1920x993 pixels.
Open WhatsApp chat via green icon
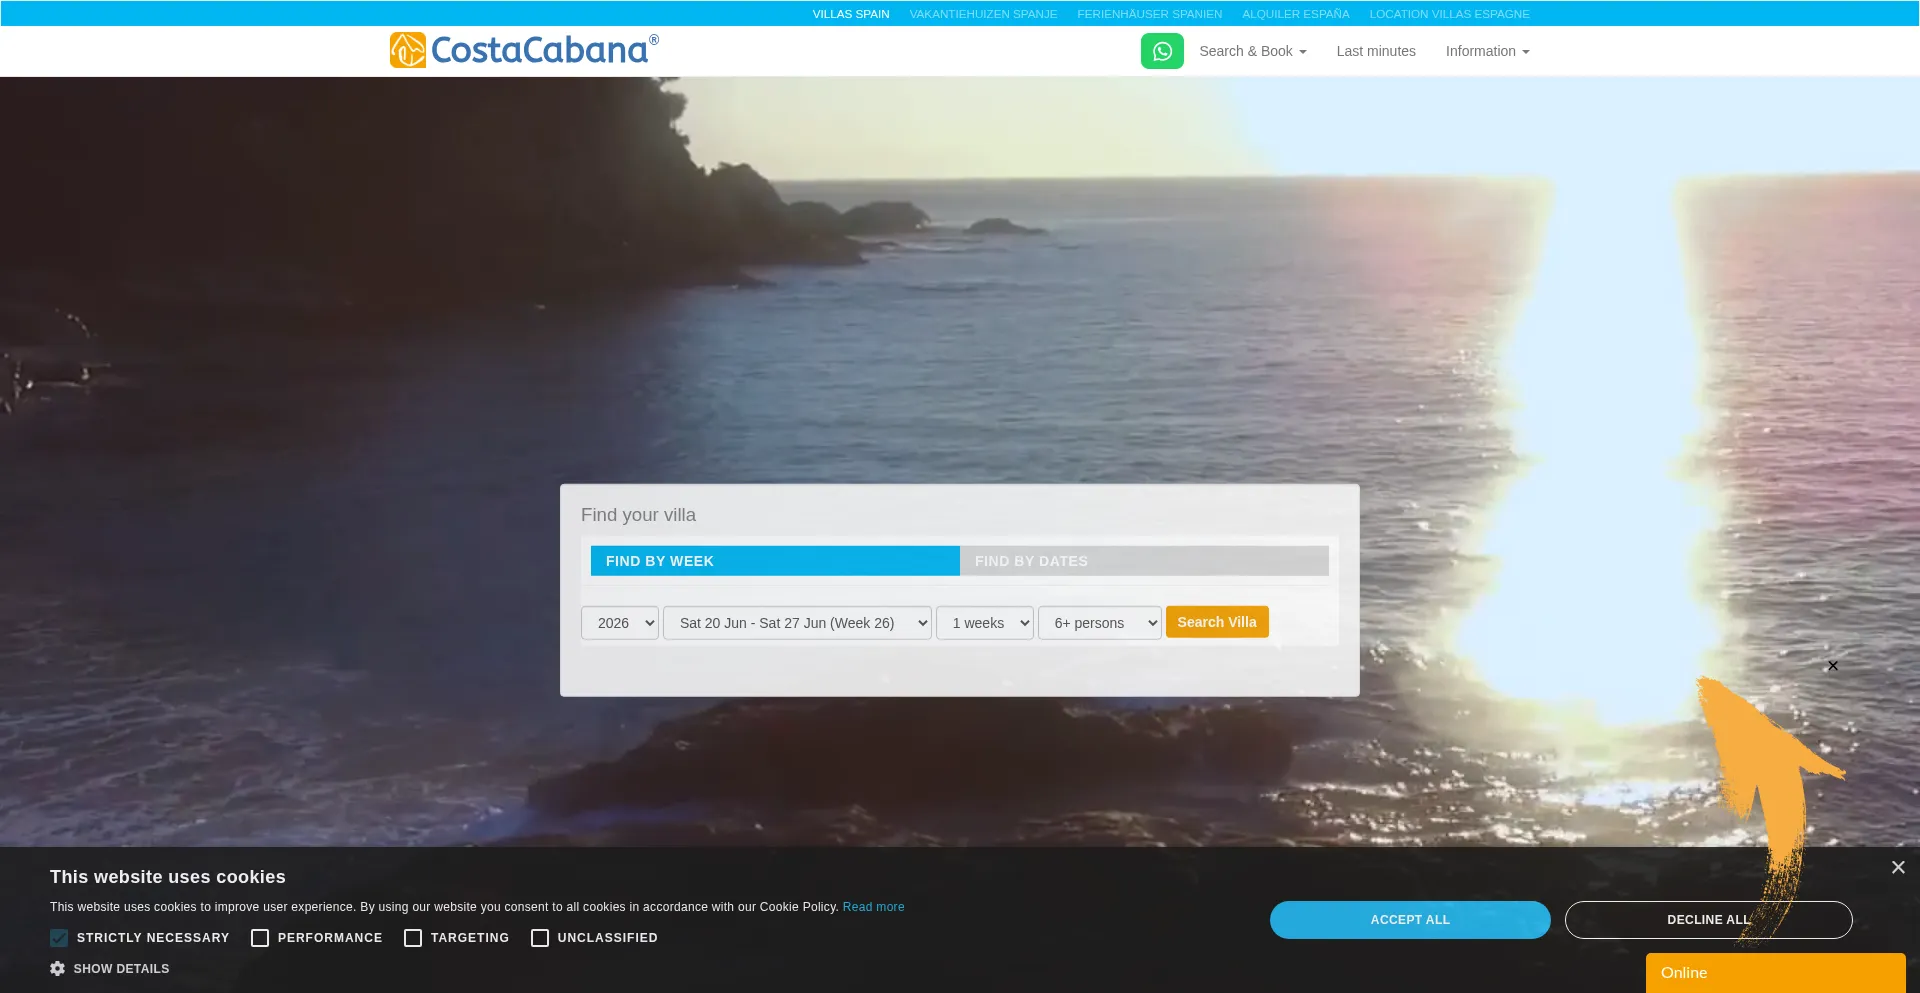[1162, 51]
